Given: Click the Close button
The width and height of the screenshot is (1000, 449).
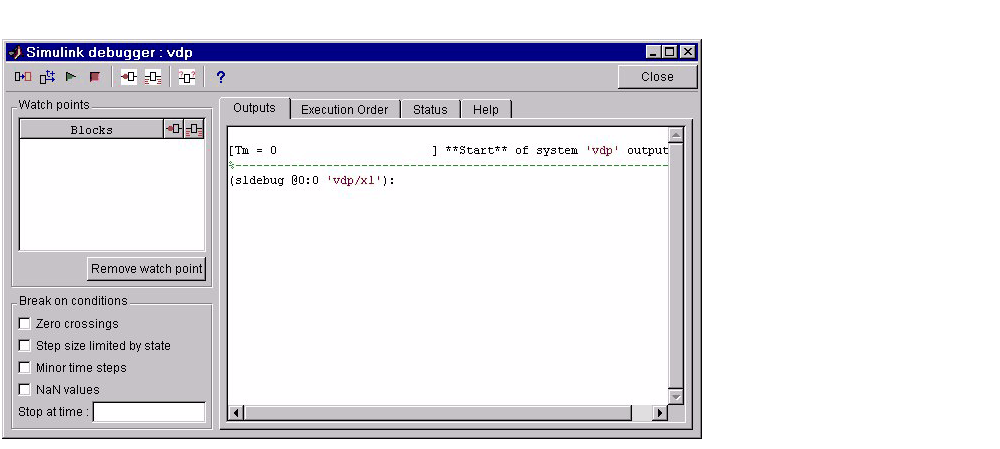Looking at the screenshot, I should [x=658, y=77].
